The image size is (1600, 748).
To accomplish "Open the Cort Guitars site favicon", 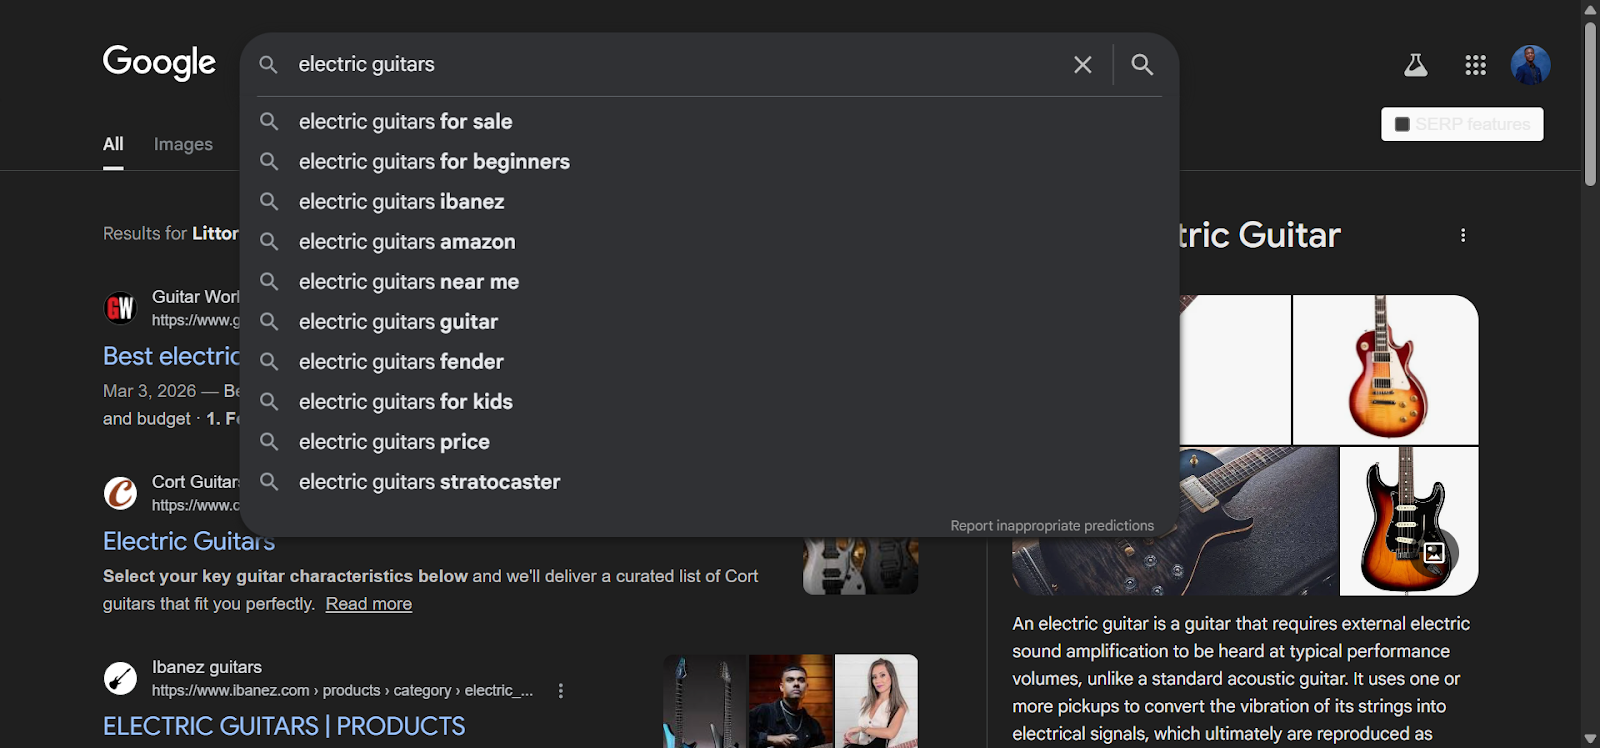I will coord(120,493).
